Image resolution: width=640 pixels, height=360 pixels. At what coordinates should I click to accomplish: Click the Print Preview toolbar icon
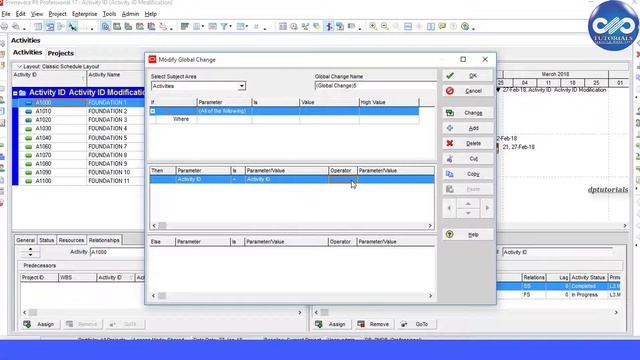tap(16, 27)
